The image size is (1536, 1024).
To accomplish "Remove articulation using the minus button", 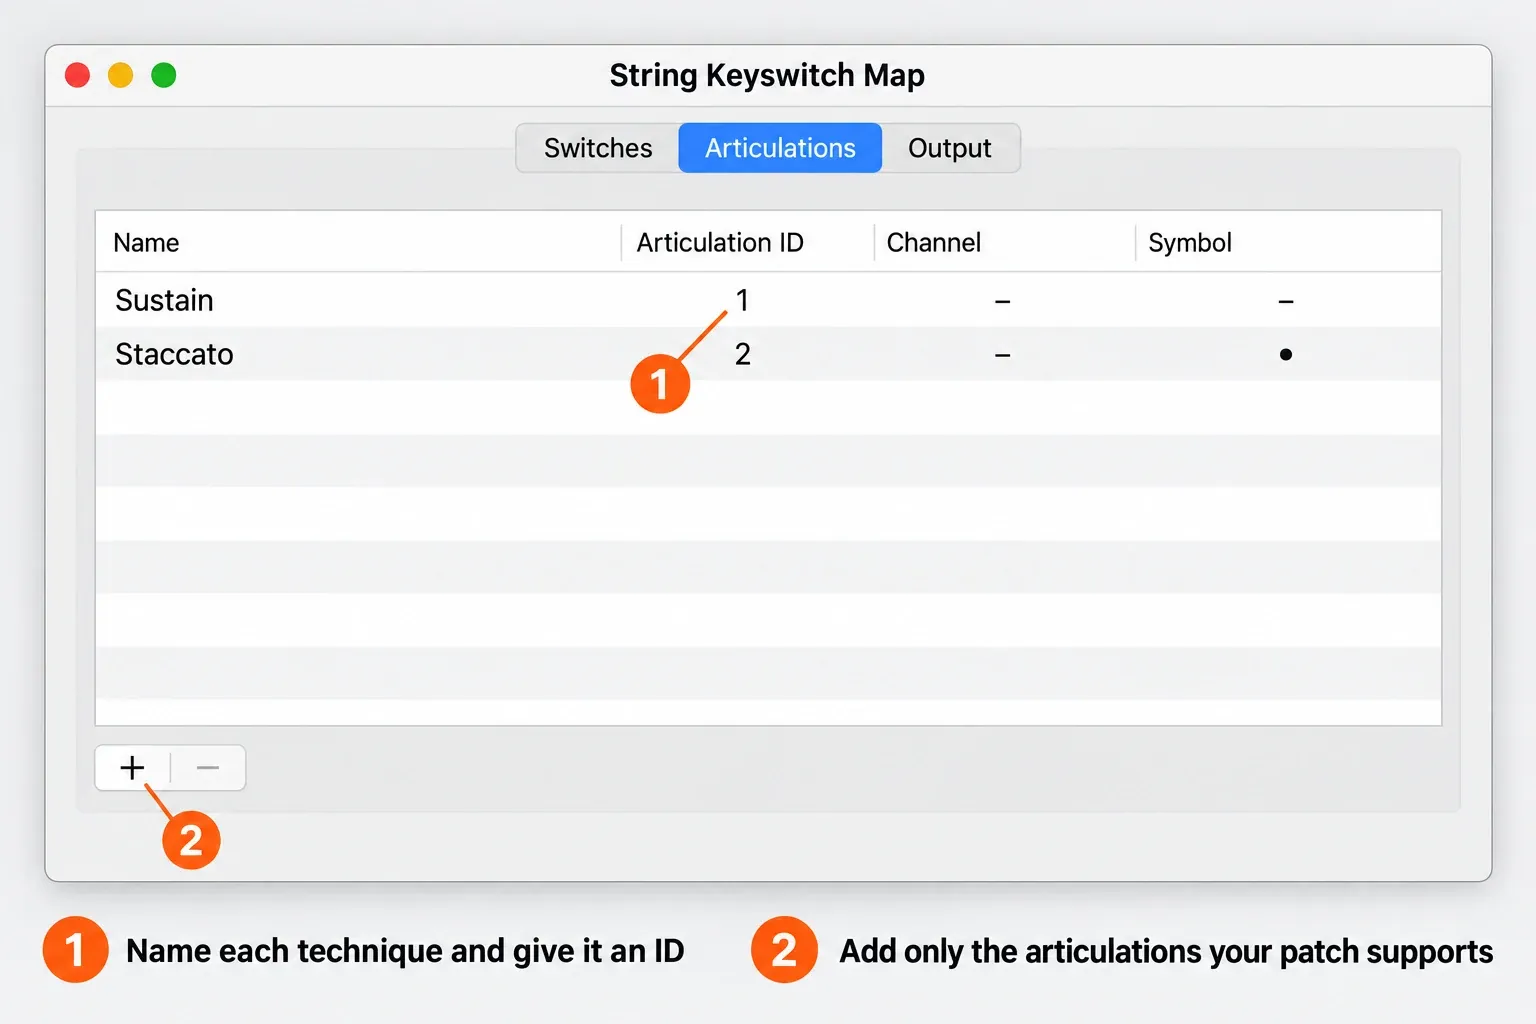I will pos(208,768).
